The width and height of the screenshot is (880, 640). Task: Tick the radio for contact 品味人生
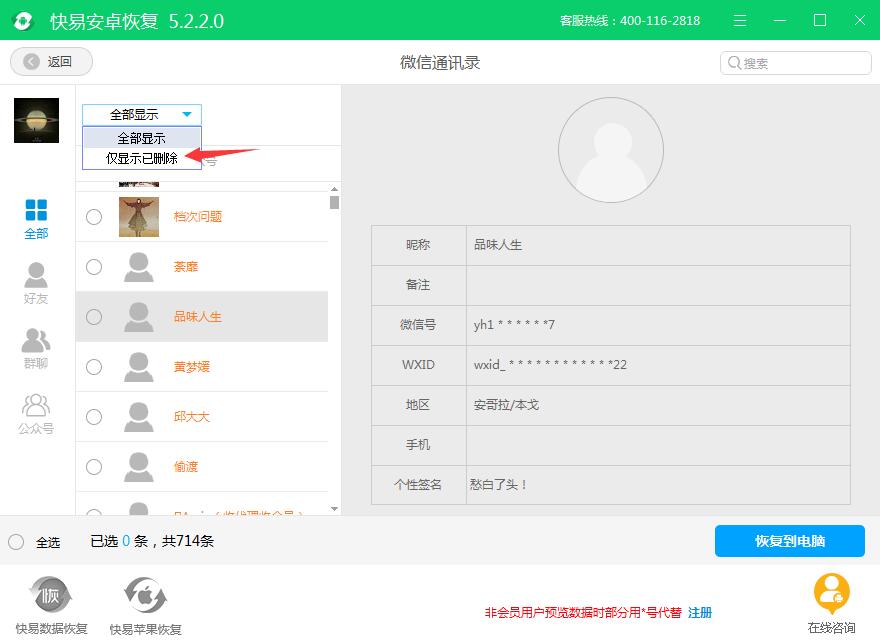click(x=94, y=317)
